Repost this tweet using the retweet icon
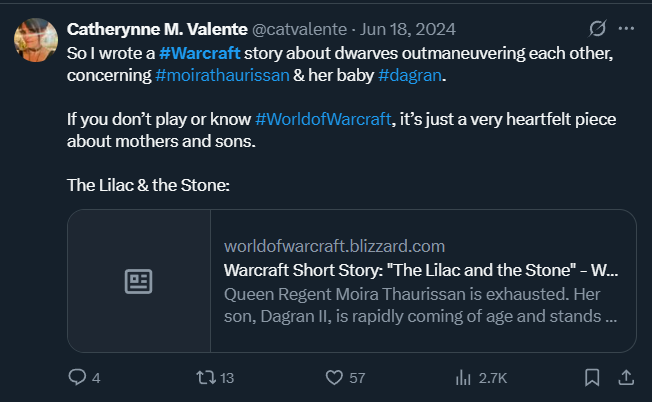 pos(203,377)
